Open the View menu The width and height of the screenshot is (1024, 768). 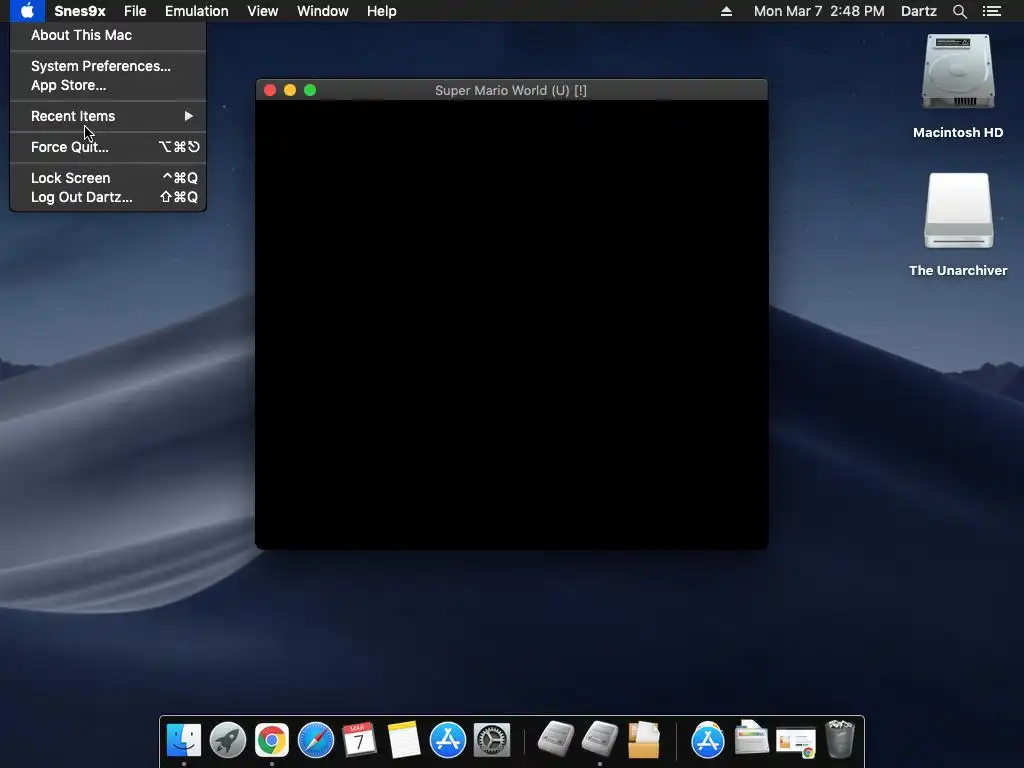click(x=263, y=11)
